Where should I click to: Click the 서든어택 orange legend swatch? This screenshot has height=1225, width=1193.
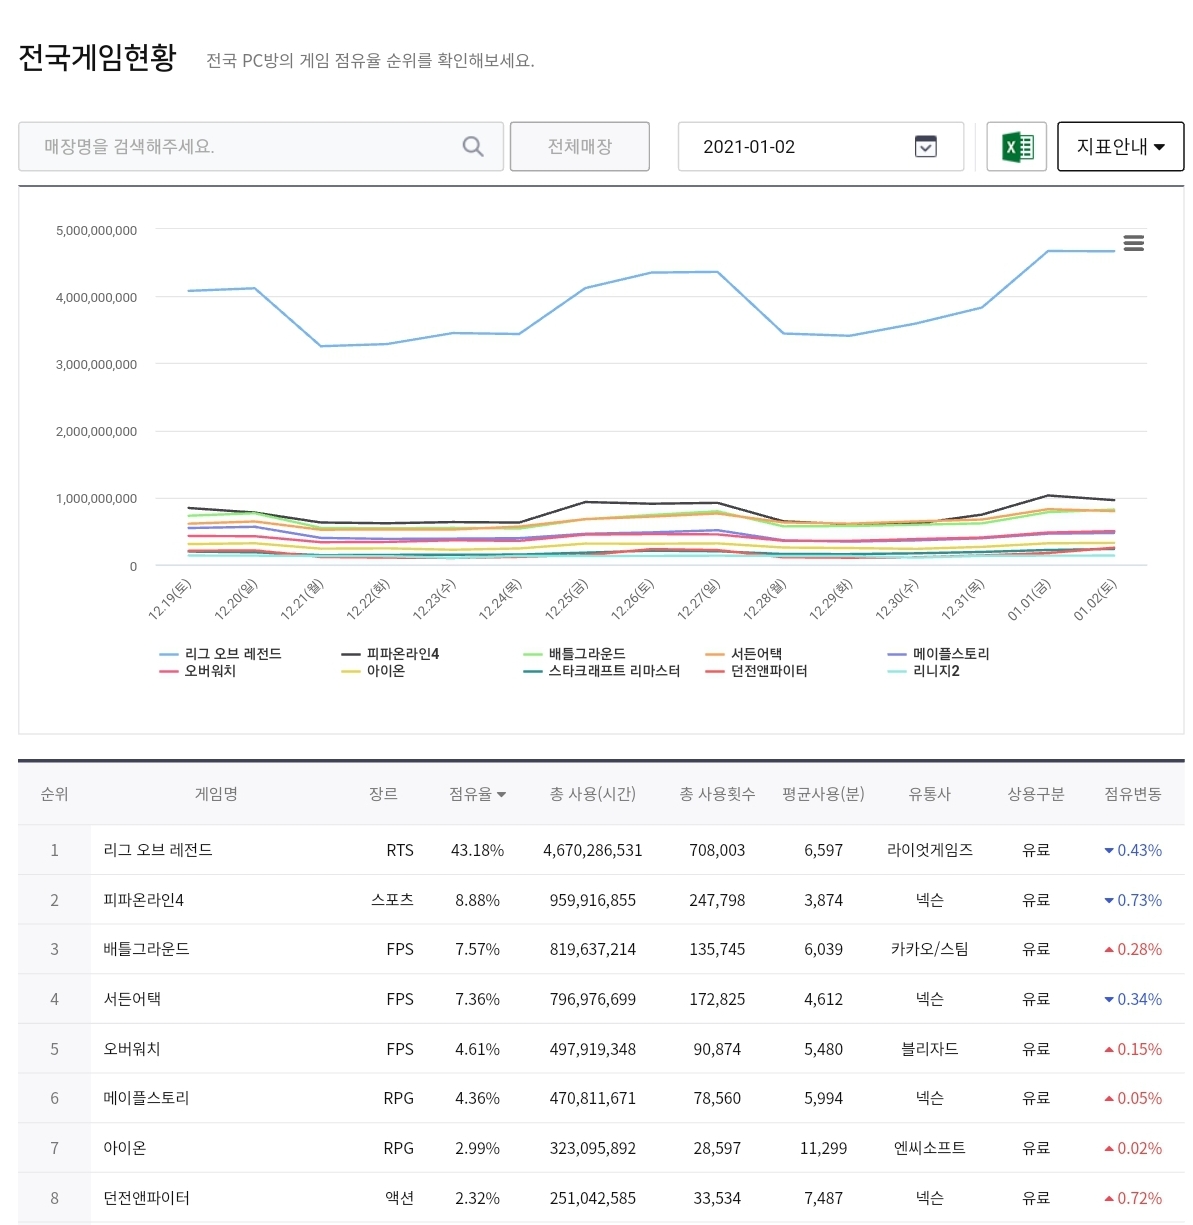(714, 654)
